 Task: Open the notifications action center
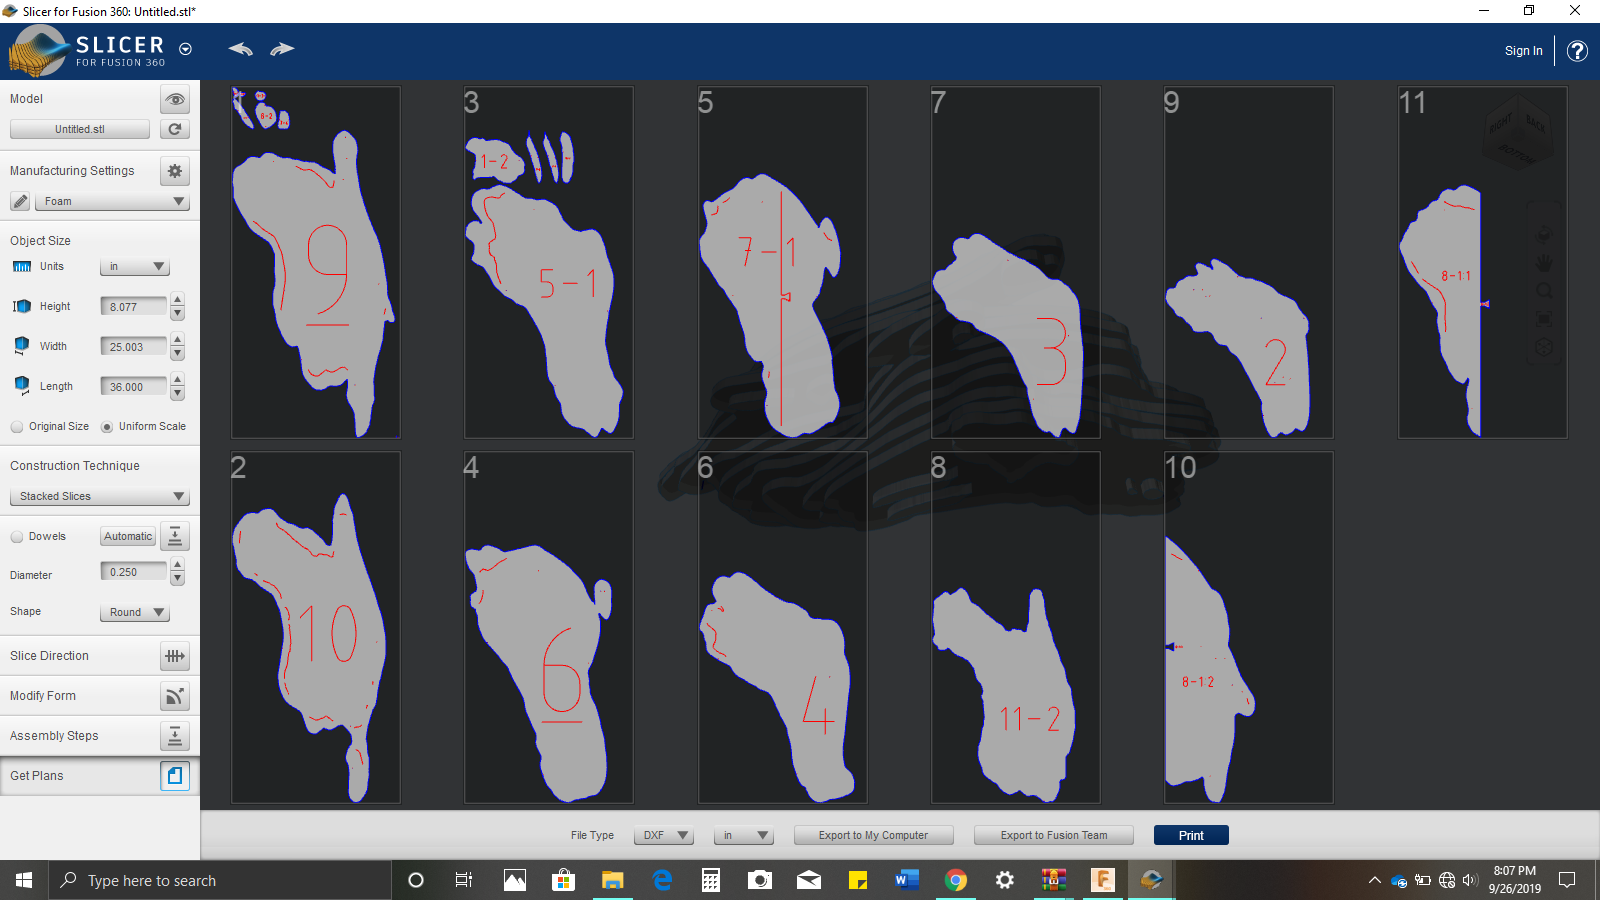(1567, 880)
